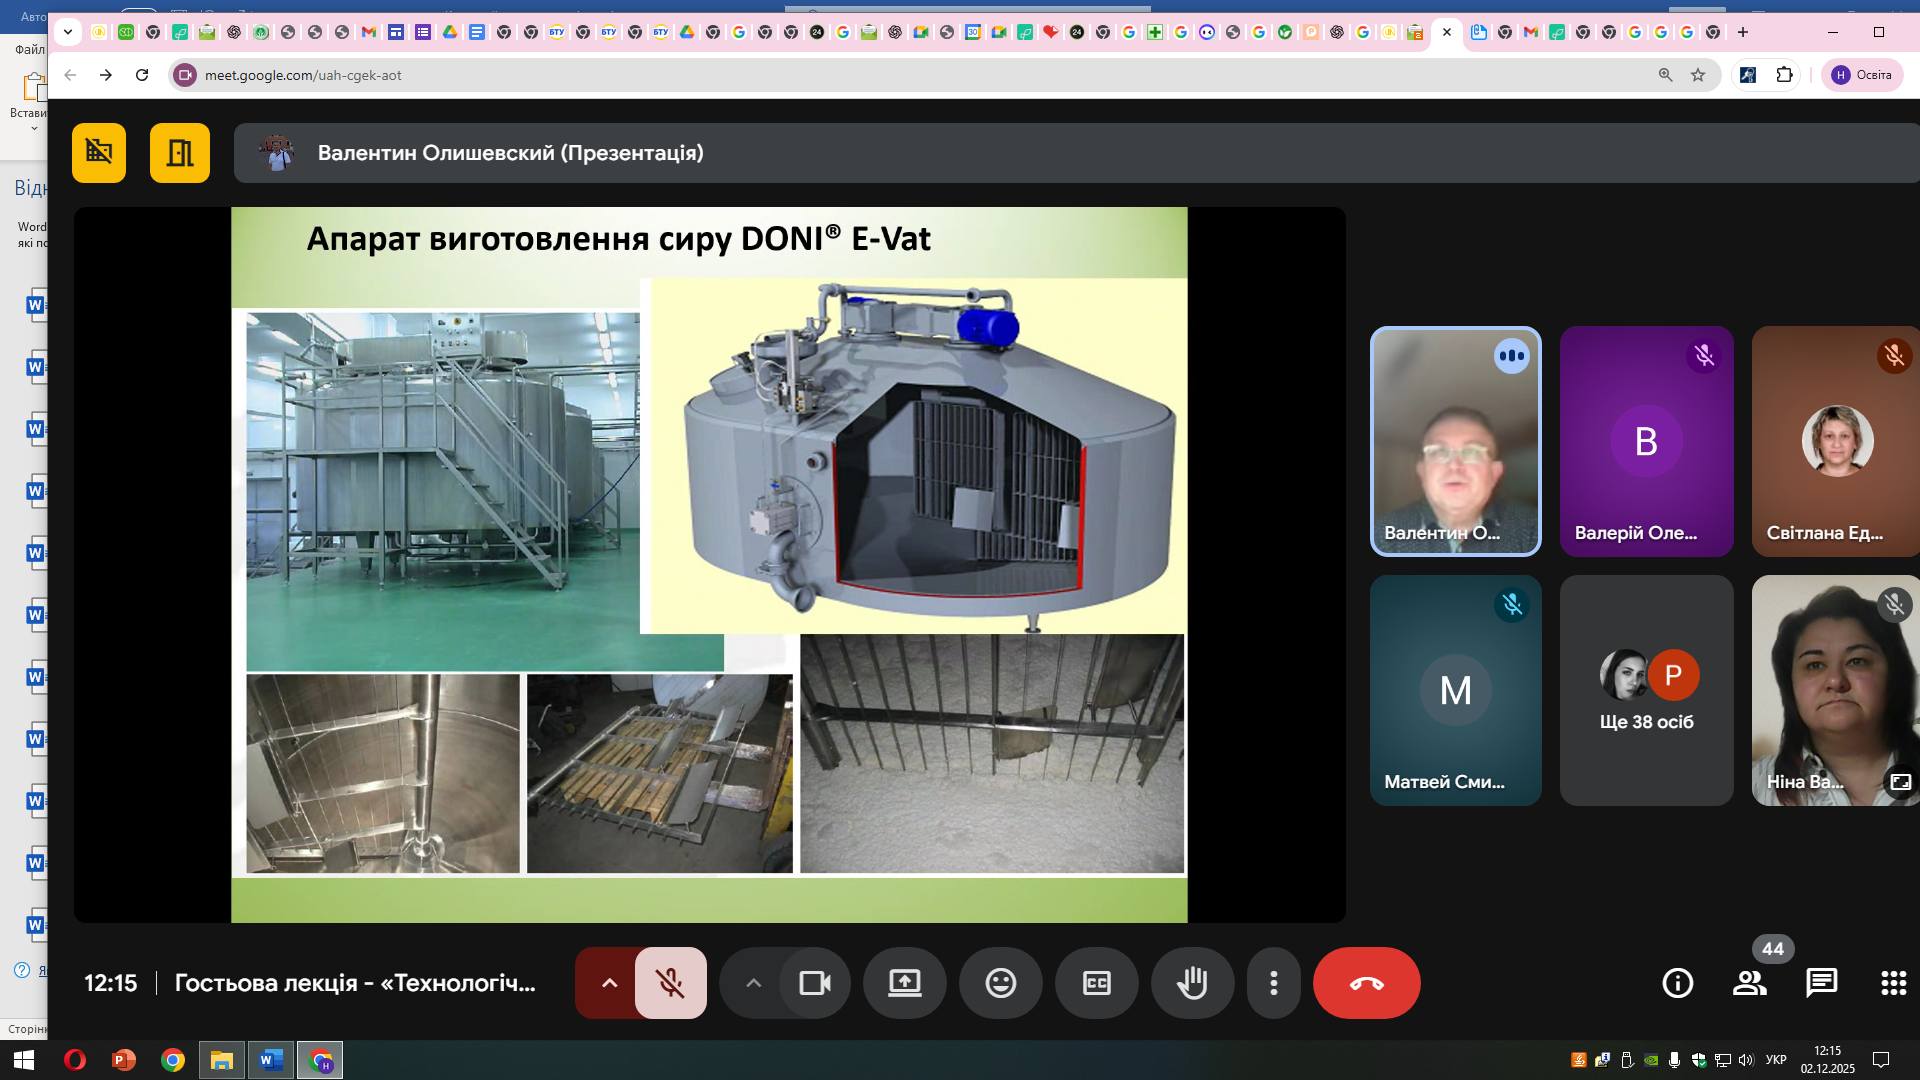Unmute the microphone toggle

pos(670,983)
